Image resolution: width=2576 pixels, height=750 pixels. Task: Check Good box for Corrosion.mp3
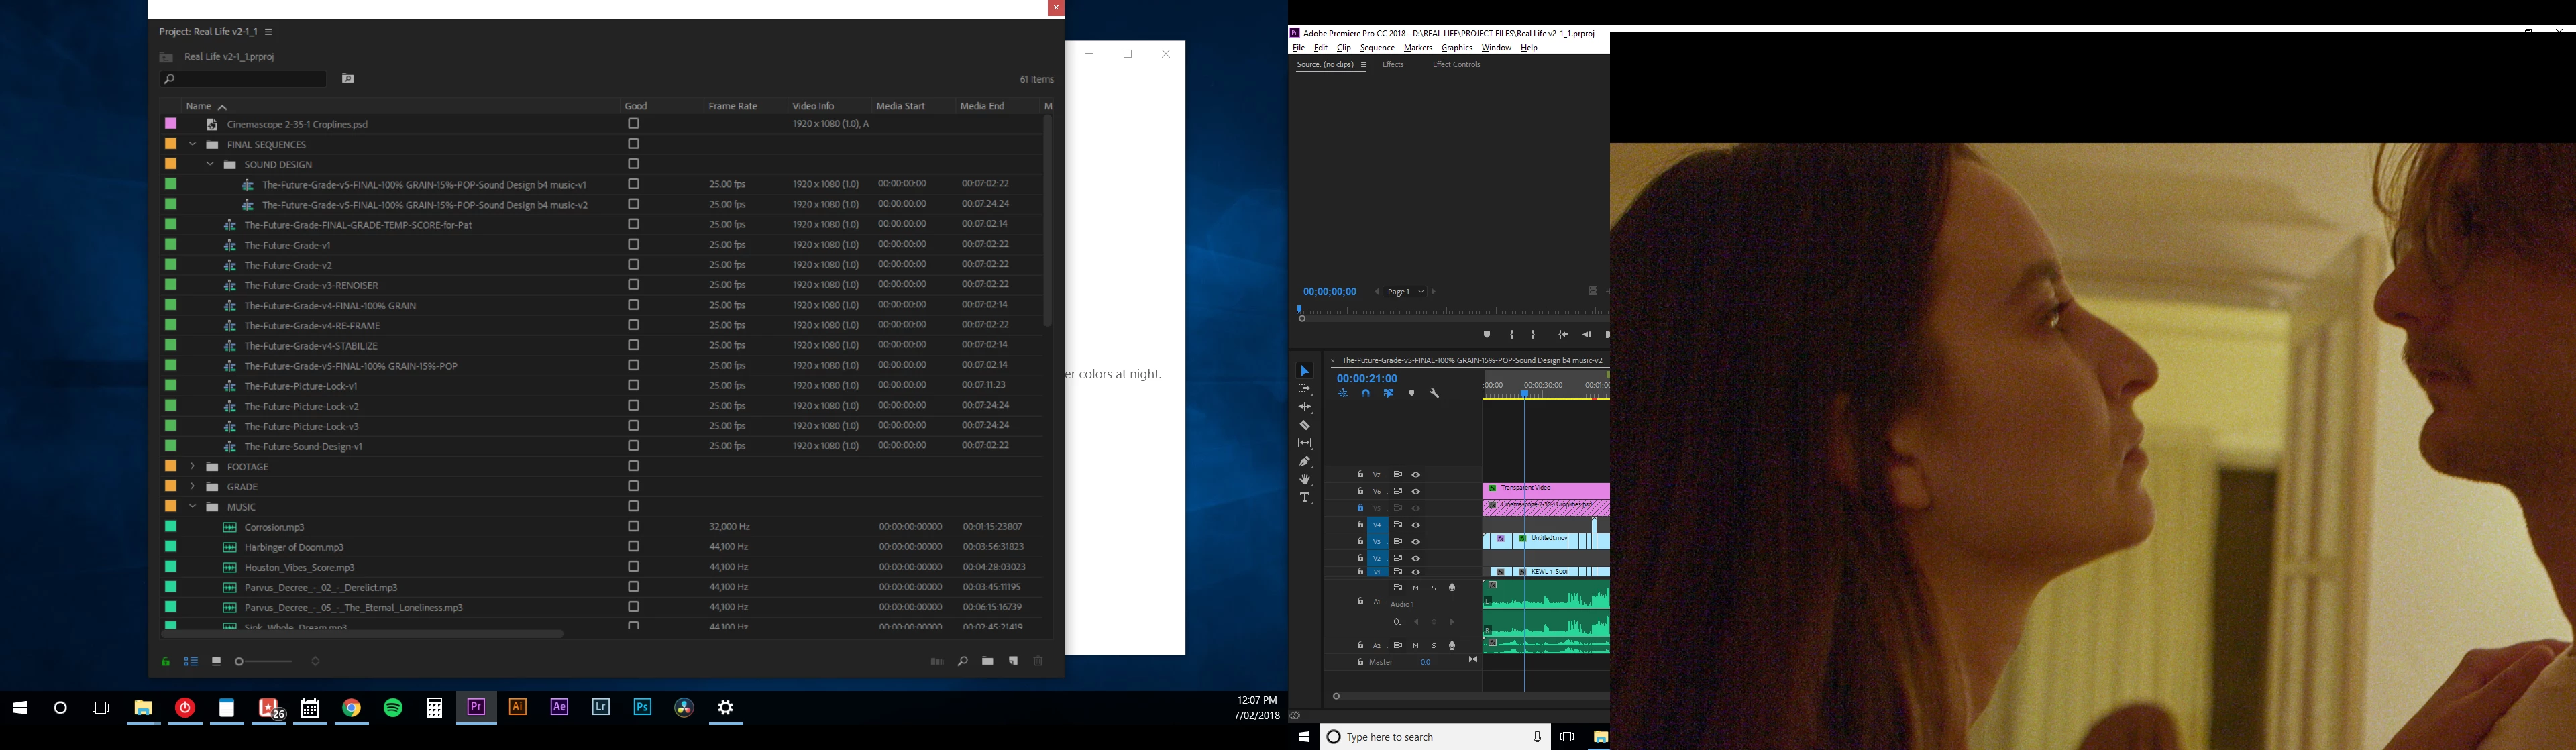click(633, 526)
